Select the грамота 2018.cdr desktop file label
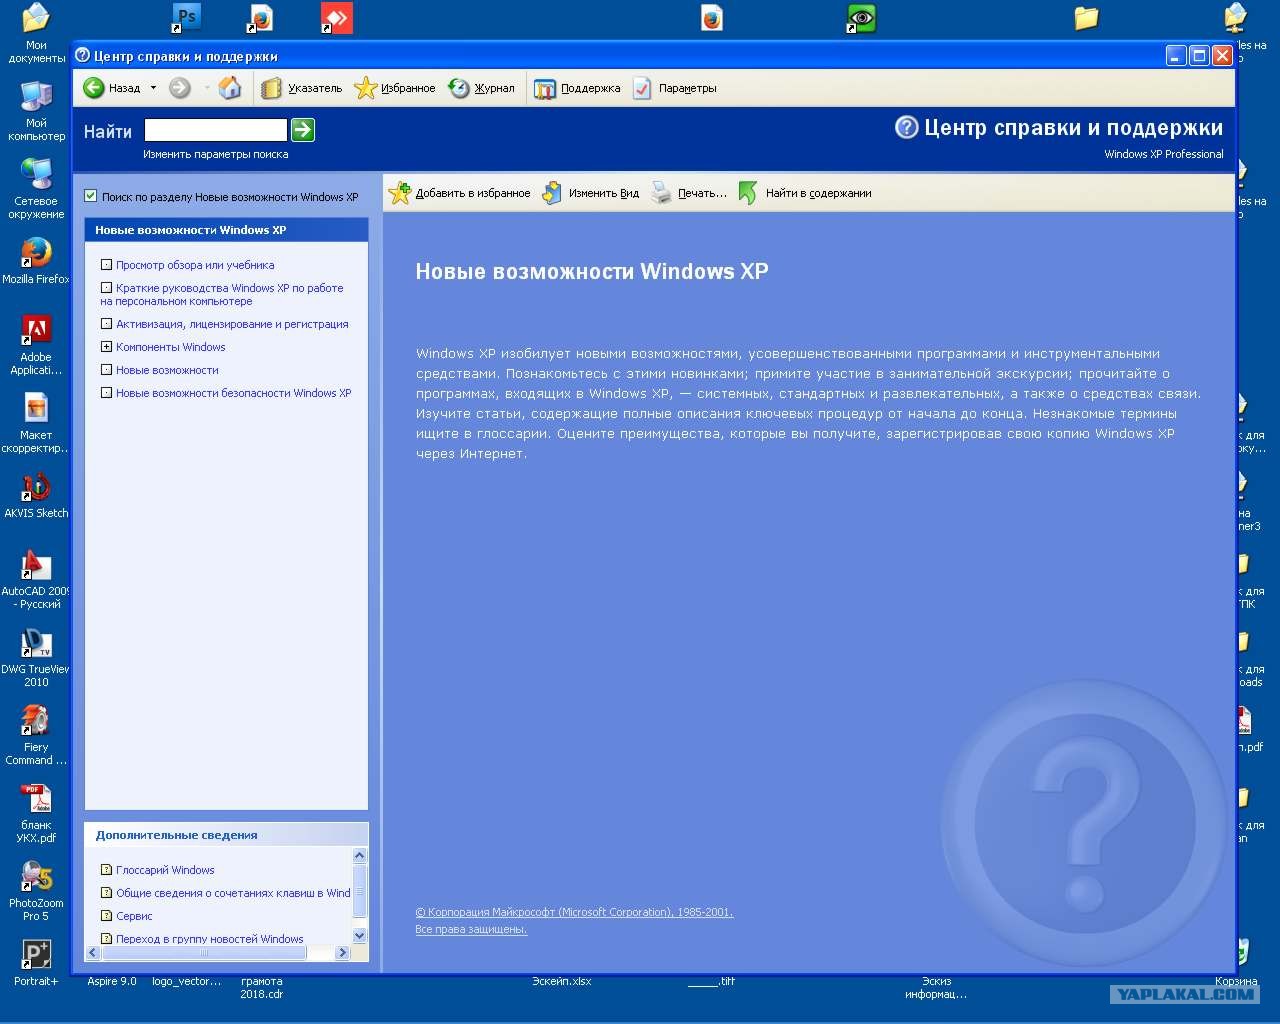The width and height of the screenshot is (1280, 1024). (262, 988)
